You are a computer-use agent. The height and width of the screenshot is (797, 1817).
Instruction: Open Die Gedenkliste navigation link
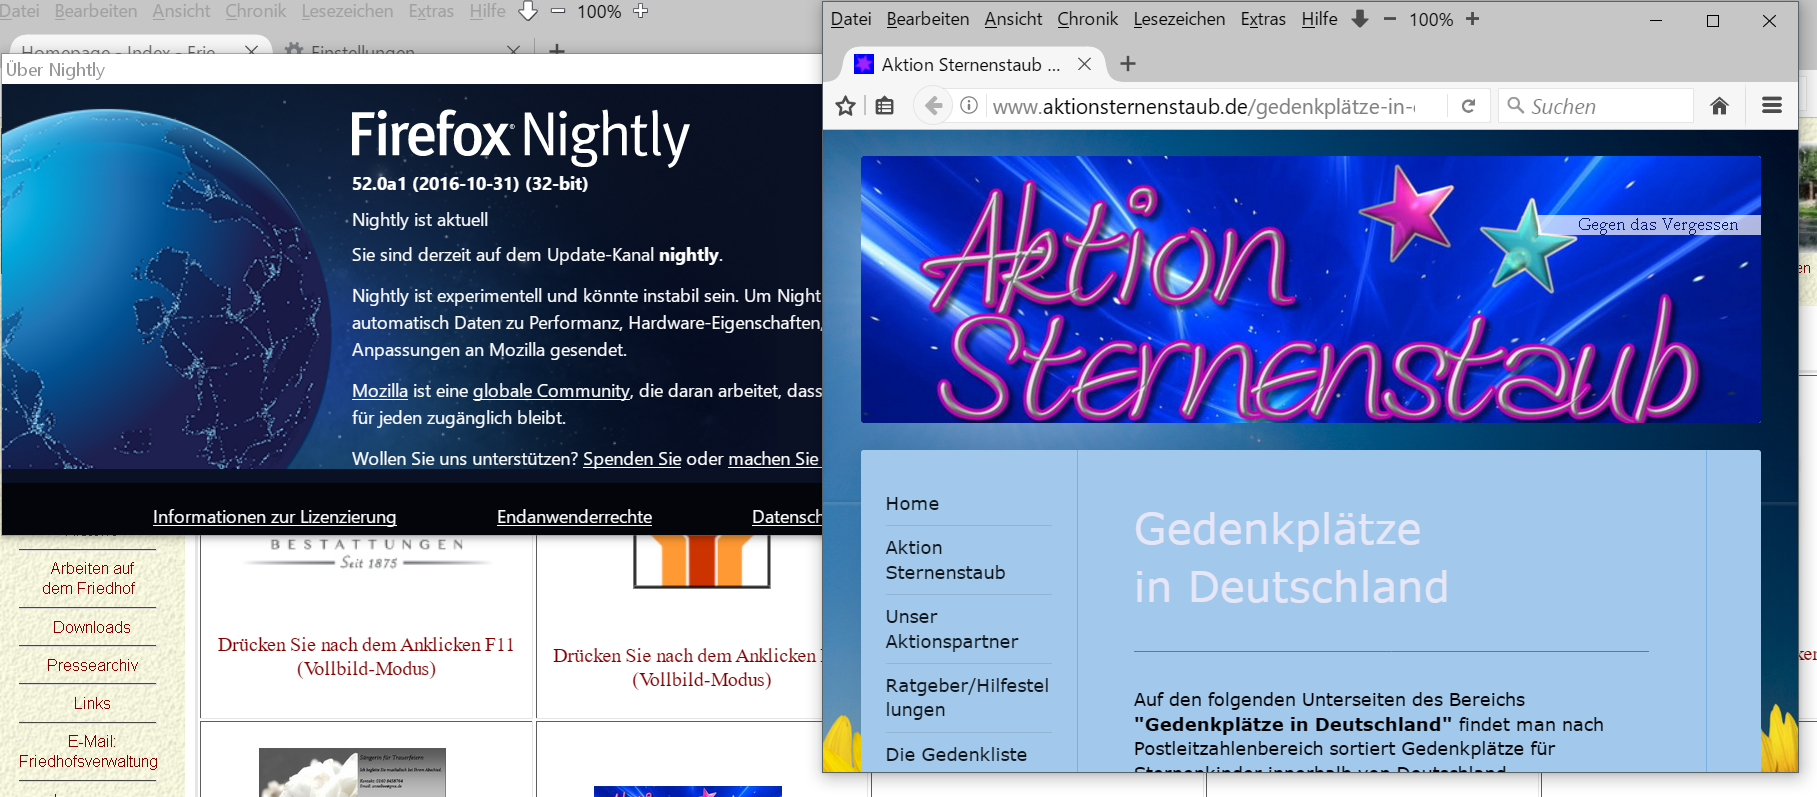(x=956, y=755)
